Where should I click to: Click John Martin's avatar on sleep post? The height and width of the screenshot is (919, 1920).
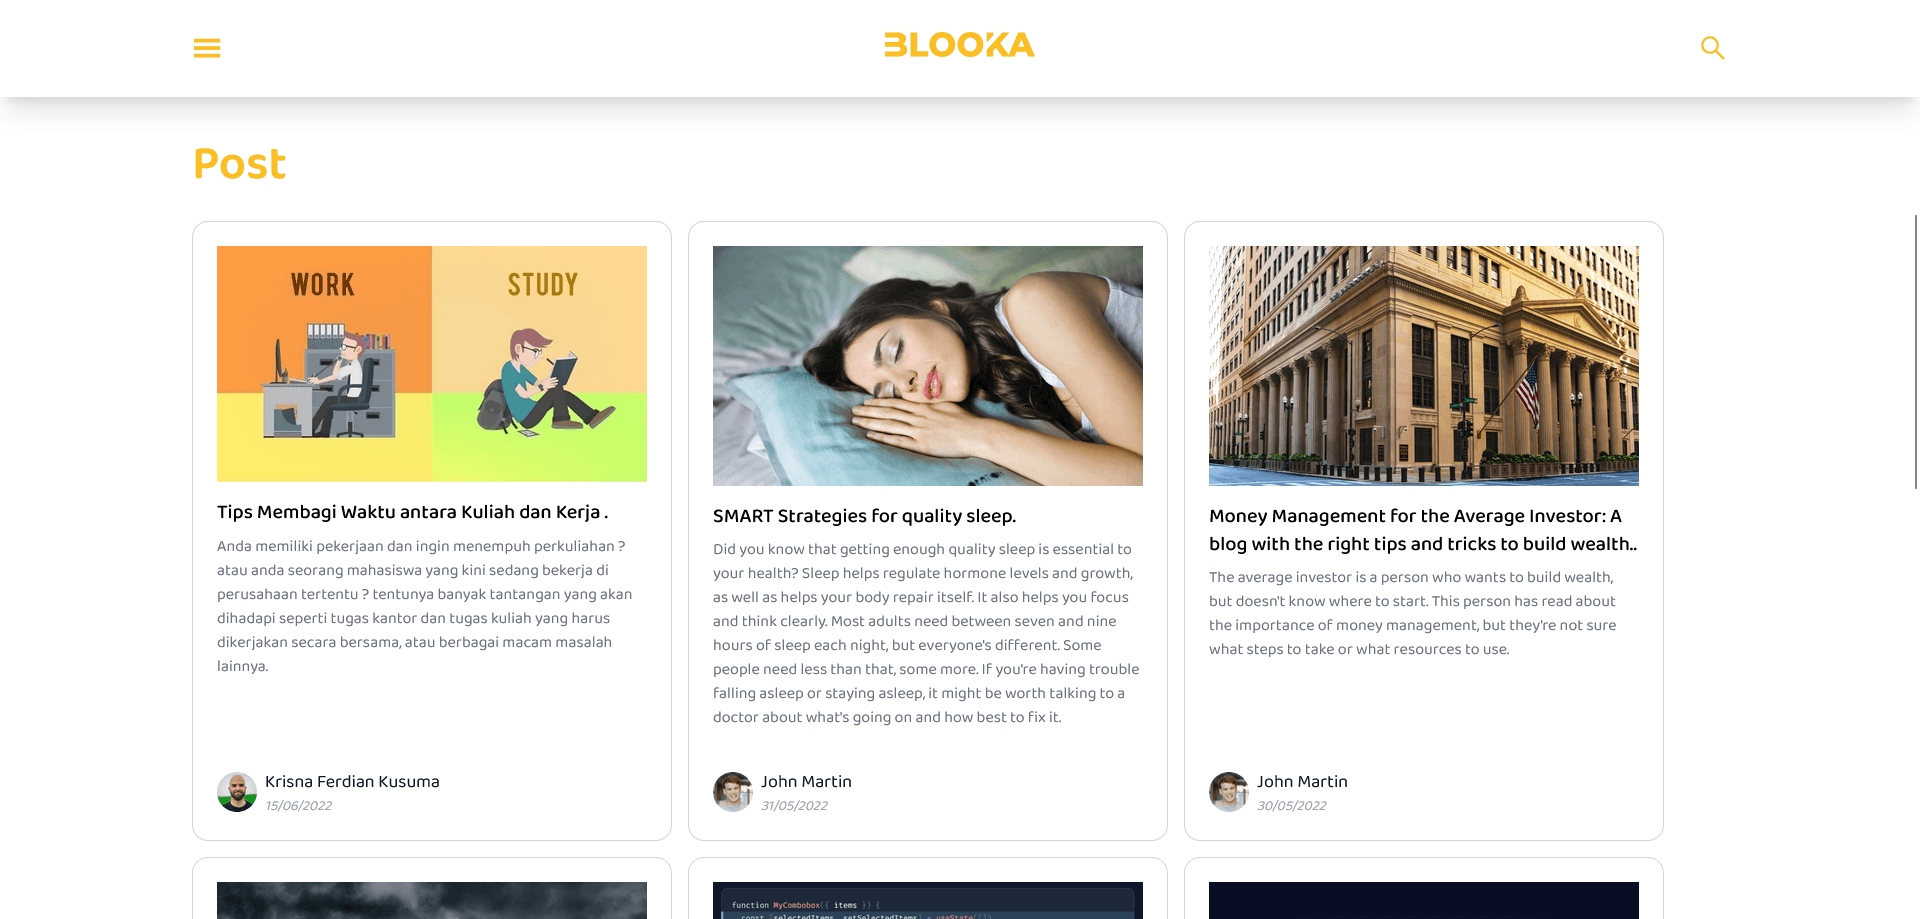point(733,792)
